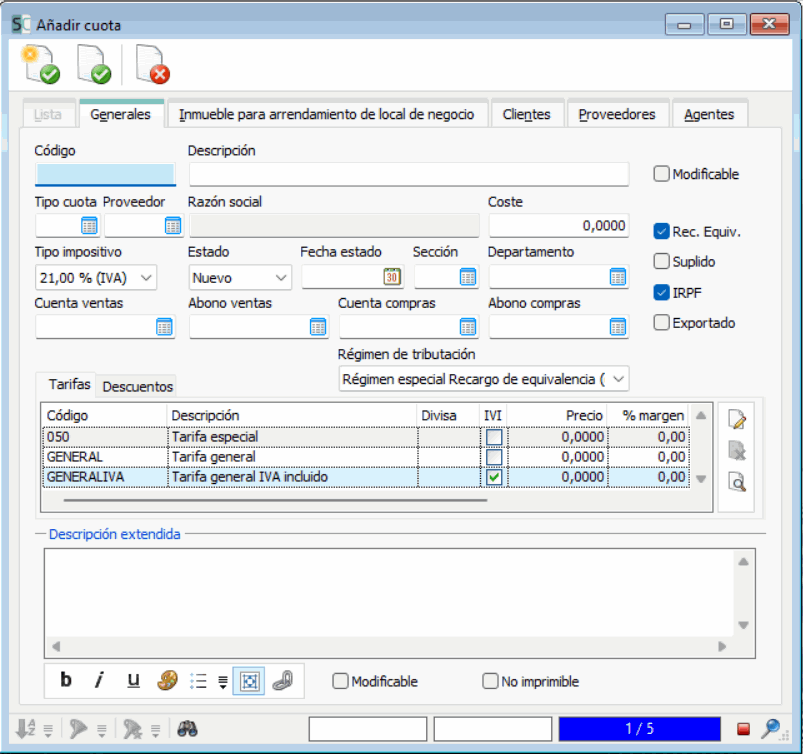This screenshot has width=803, height=754.
Task: Expand the Tipo impositivo dropdown
Action: (146, 278)
